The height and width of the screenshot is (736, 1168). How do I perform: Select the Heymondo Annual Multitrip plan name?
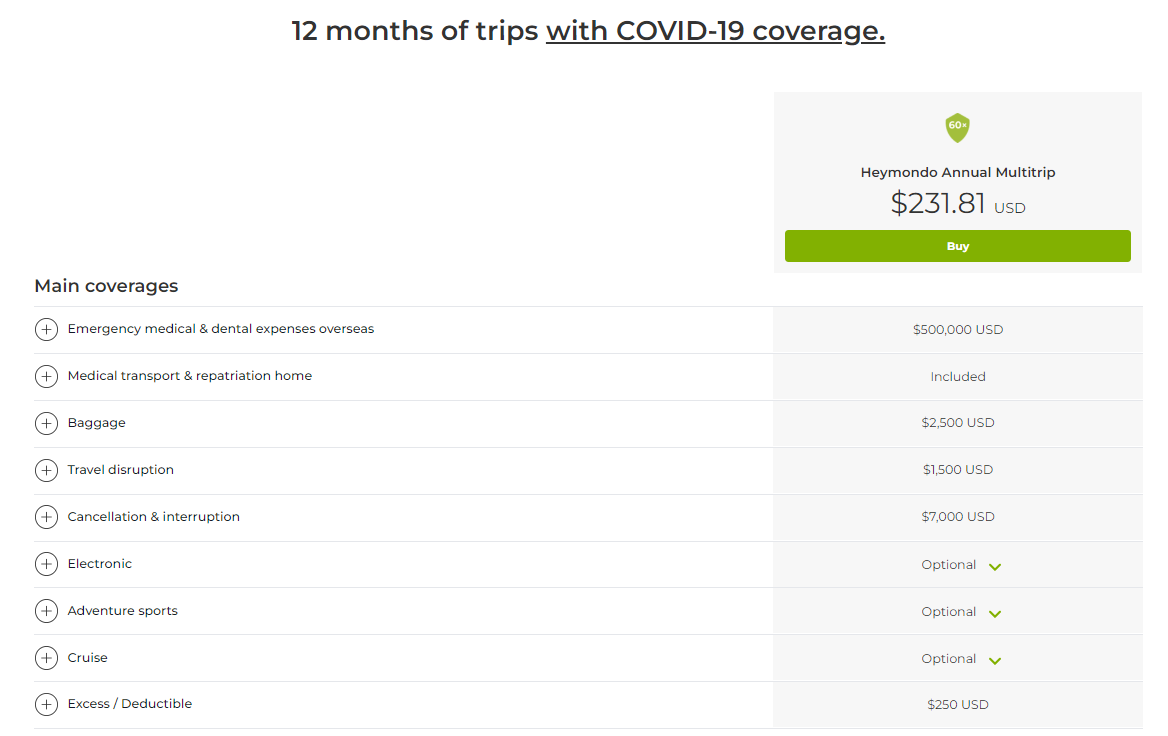[957, 171]
